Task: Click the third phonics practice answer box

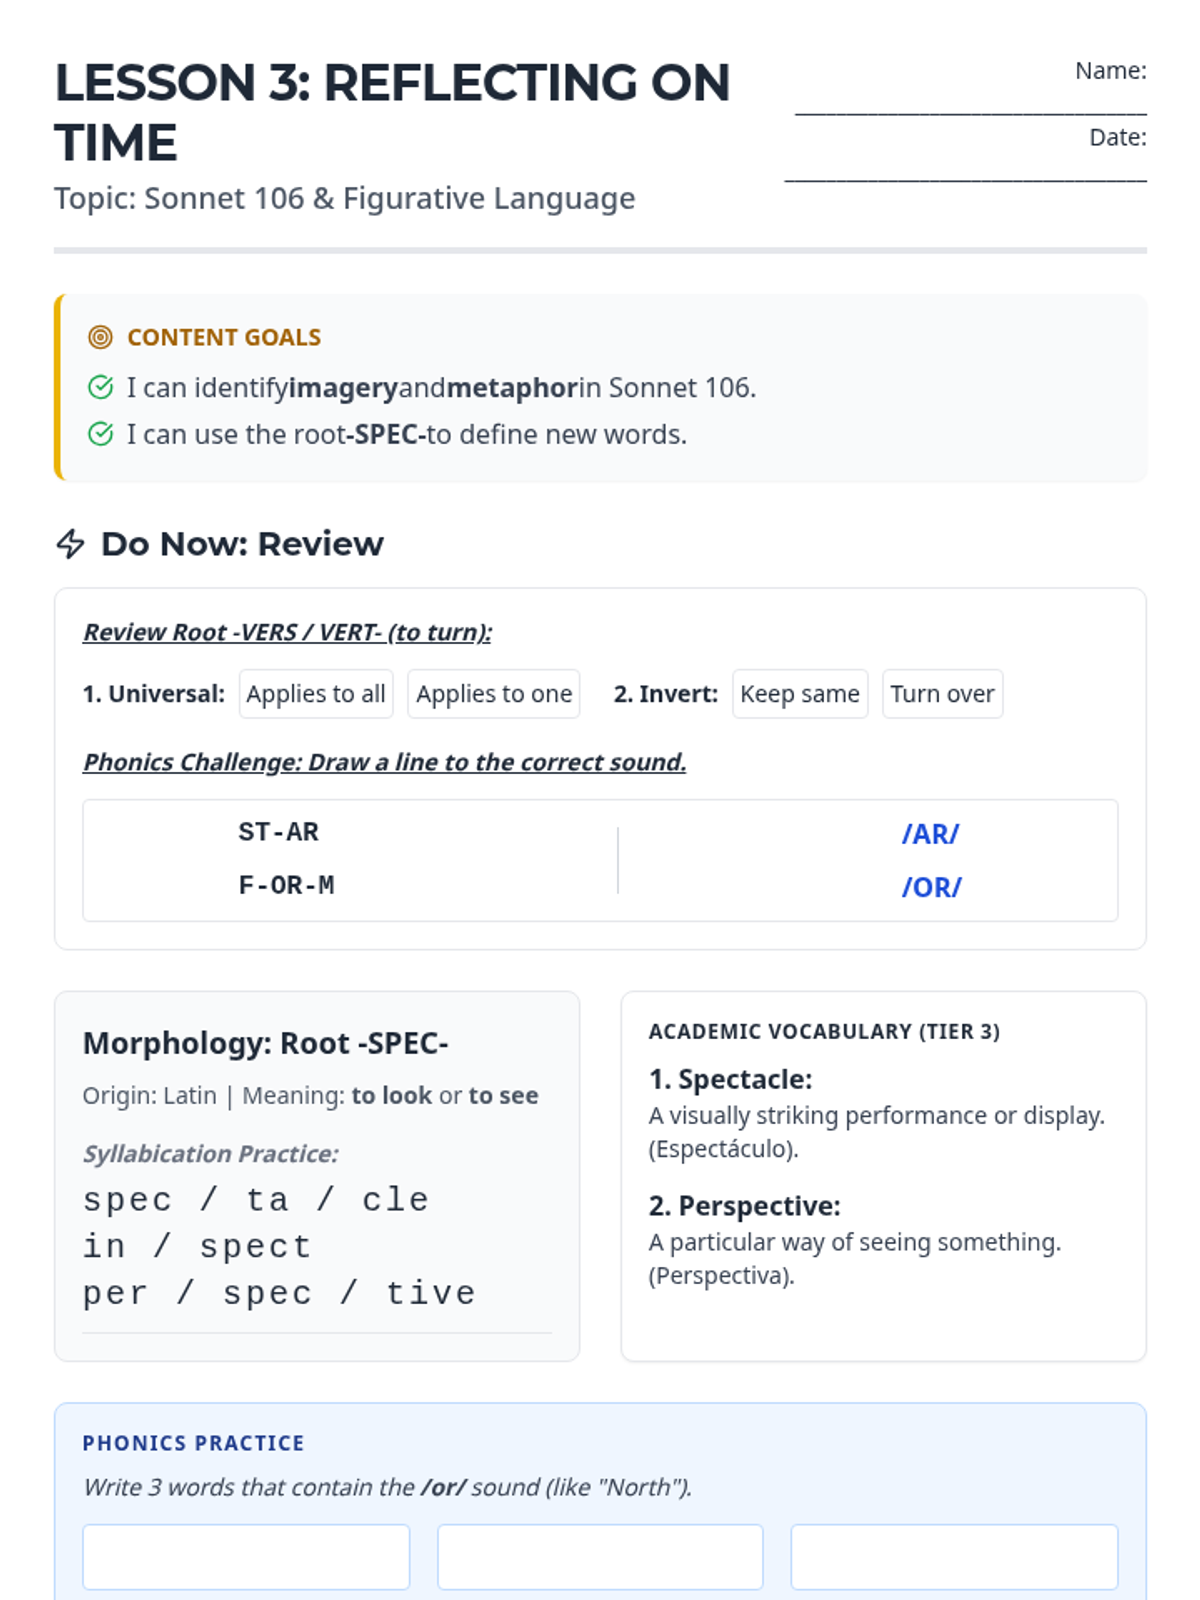Action: click(954, 1557)
